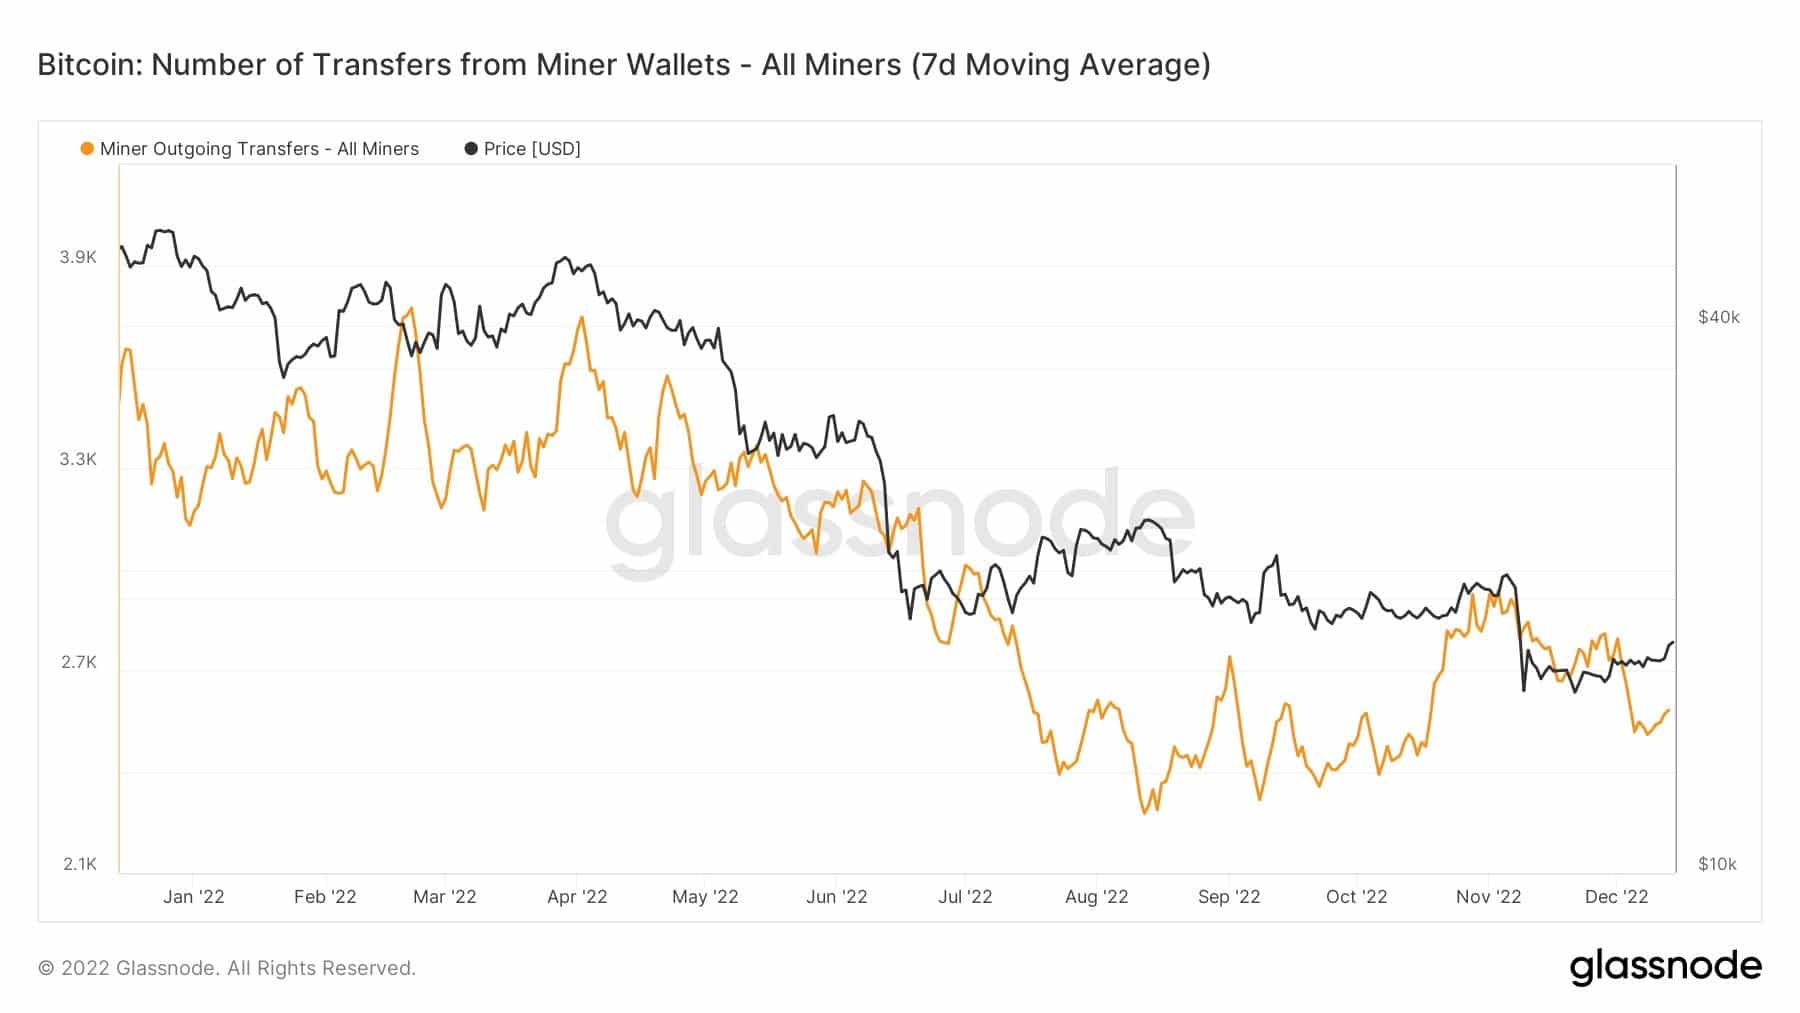The image size is (1800, 1013).
Task: Click the glassnode watermark in chart center
Action: coord(900,520)
